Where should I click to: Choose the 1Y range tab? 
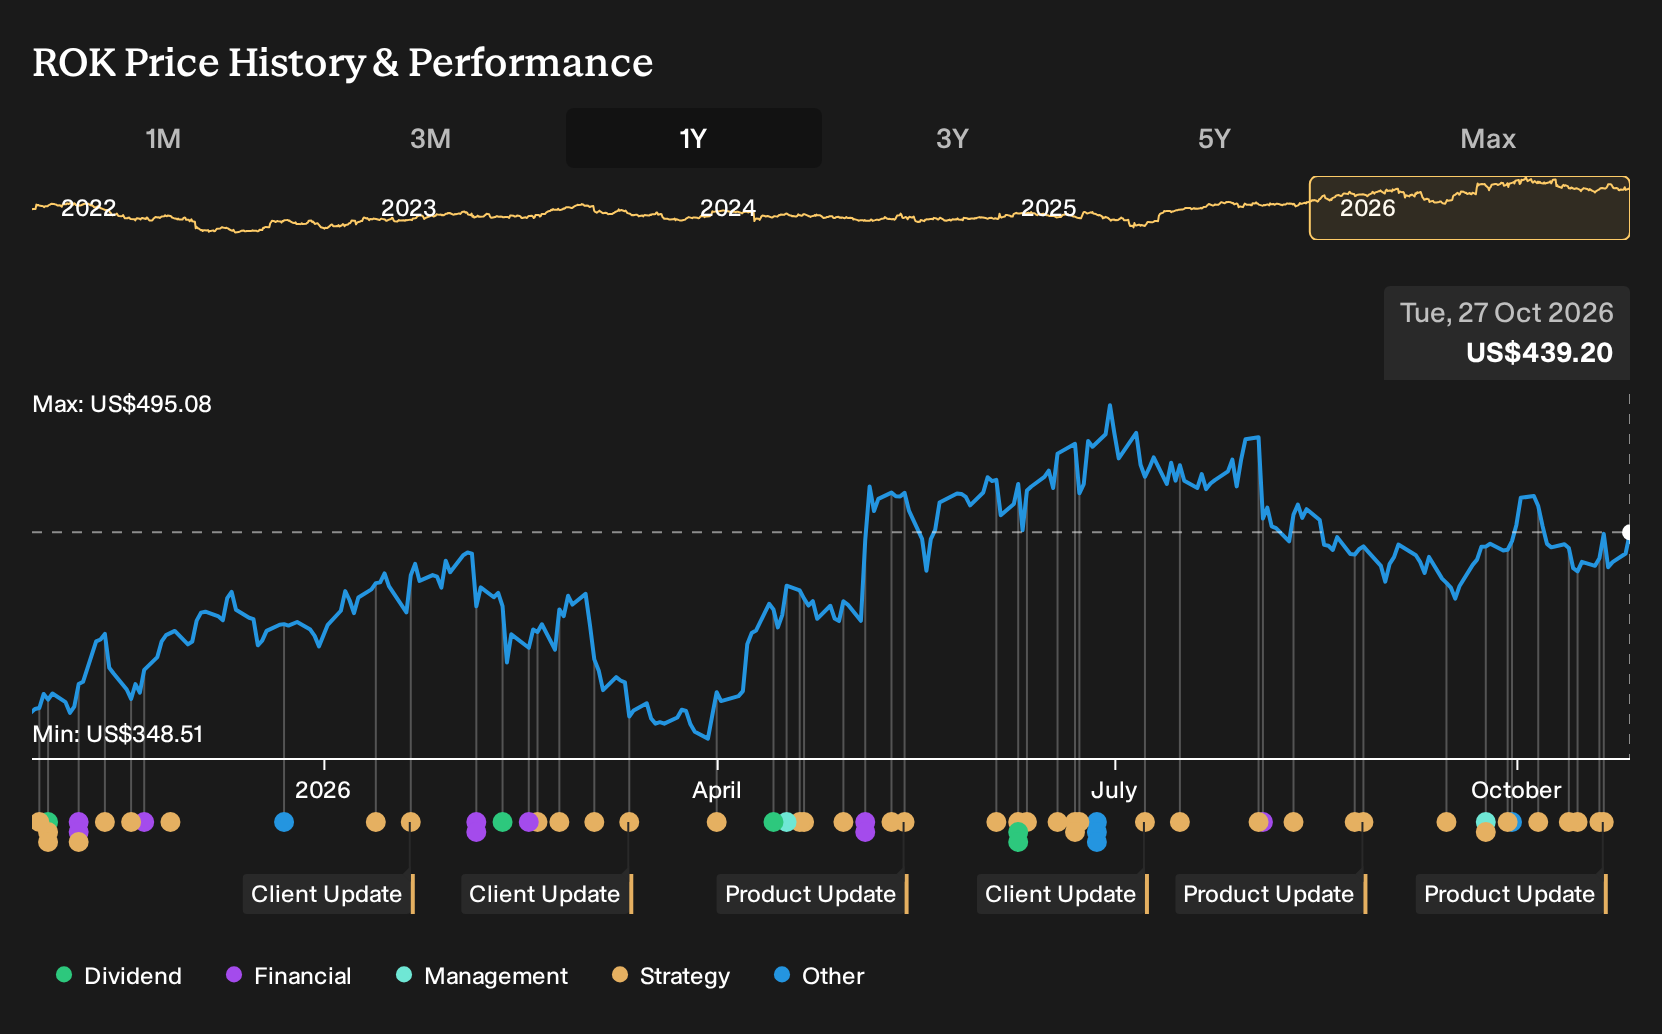(693, 138)
